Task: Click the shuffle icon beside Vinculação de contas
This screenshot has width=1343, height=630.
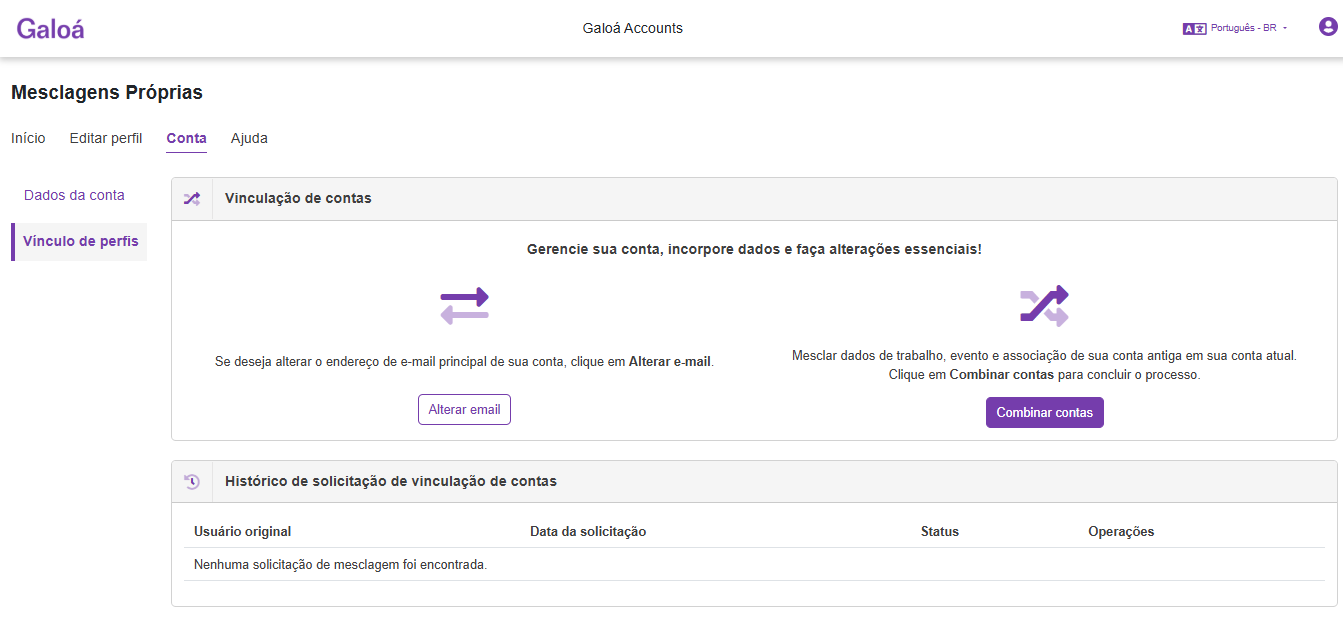Action: (x=192, y=199)
